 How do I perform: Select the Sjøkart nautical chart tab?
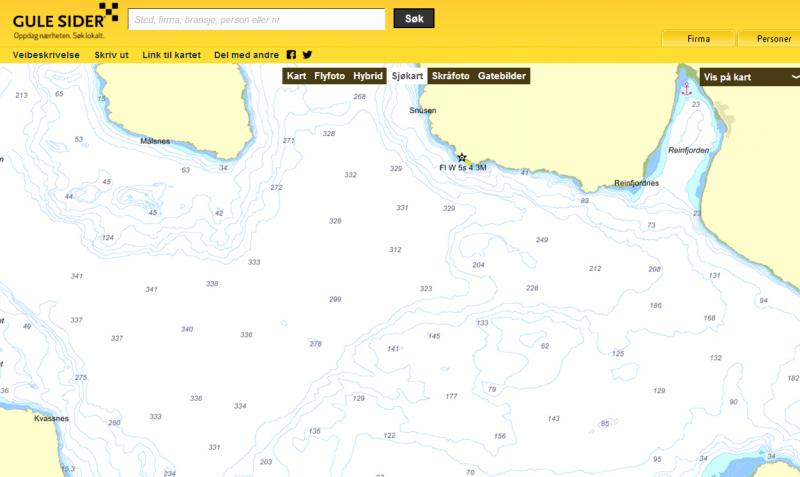(x=408, y=76)
